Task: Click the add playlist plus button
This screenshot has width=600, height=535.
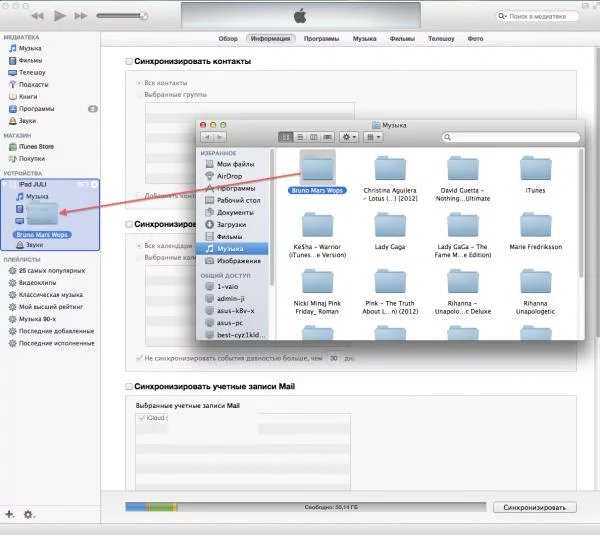Action: [x=10, y=514]
